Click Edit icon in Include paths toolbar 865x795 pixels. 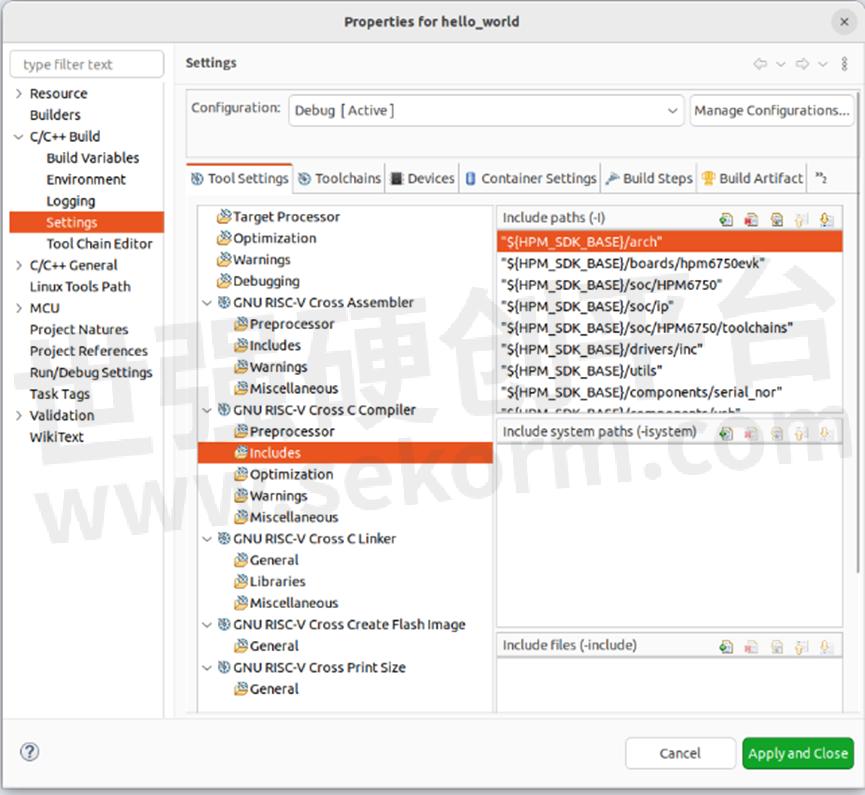(776, 220)
